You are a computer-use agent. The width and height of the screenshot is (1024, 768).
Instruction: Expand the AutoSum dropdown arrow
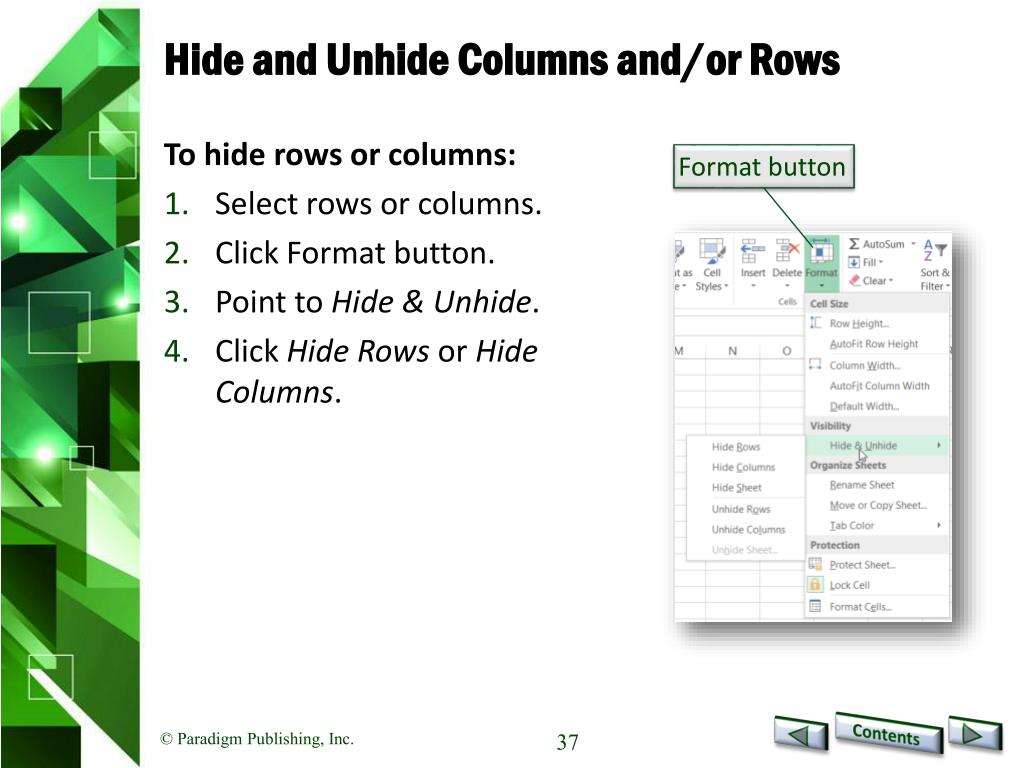913,244
